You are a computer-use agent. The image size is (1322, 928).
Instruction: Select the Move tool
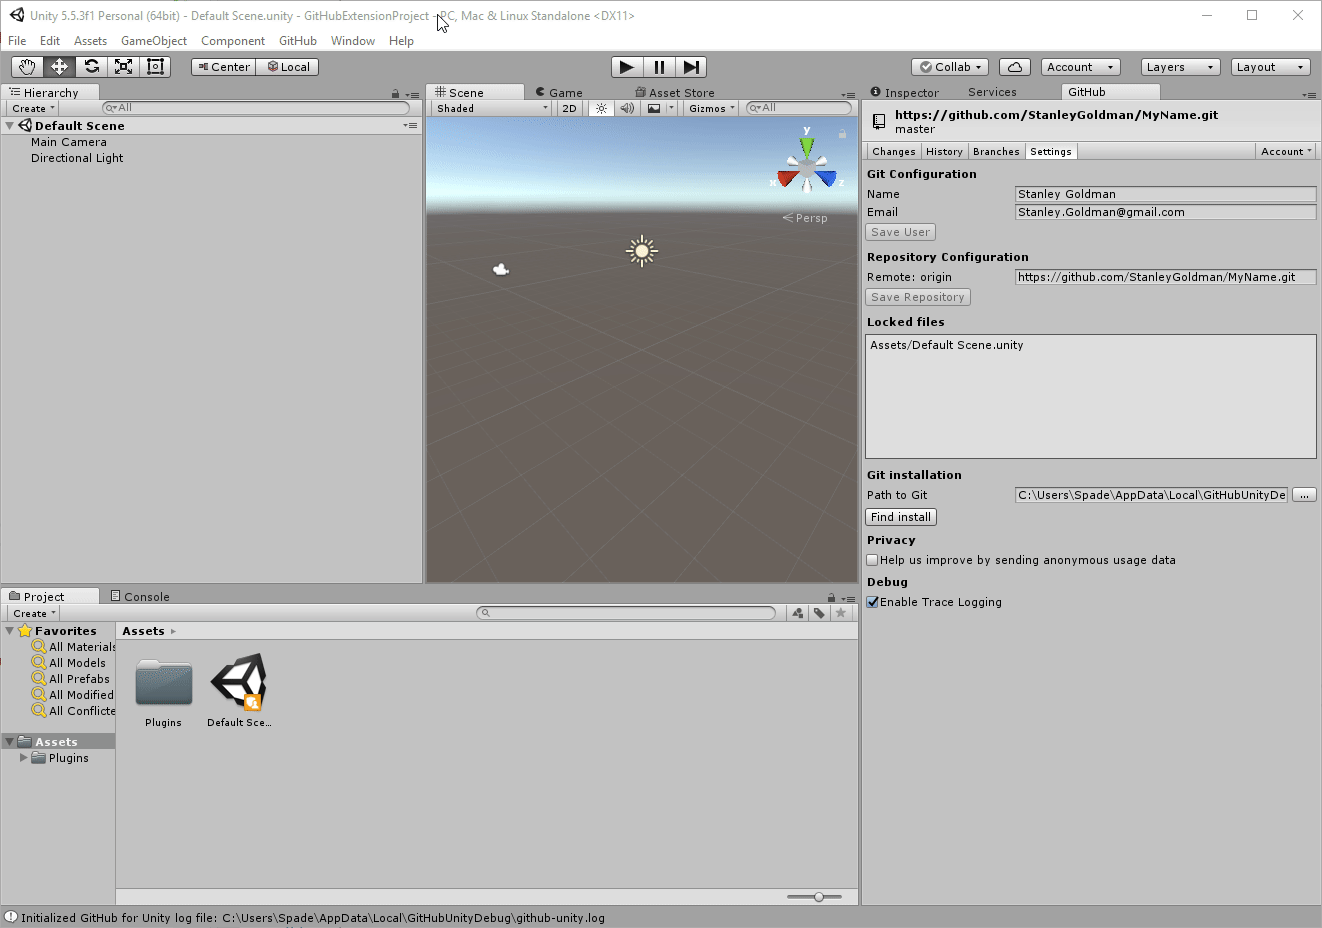59,67
